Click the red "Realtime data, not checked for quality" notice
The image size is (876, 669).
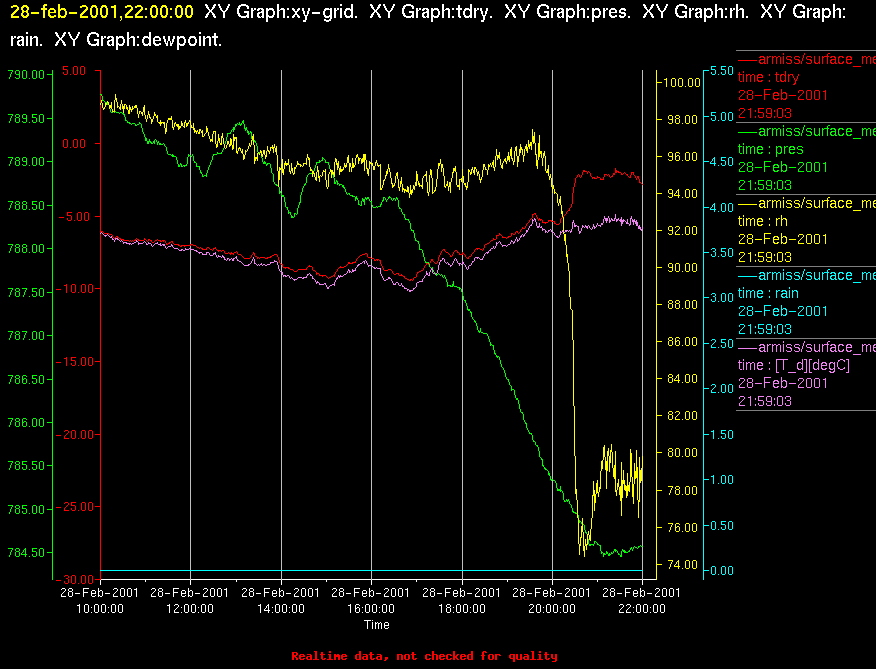(x=425, y=656)
